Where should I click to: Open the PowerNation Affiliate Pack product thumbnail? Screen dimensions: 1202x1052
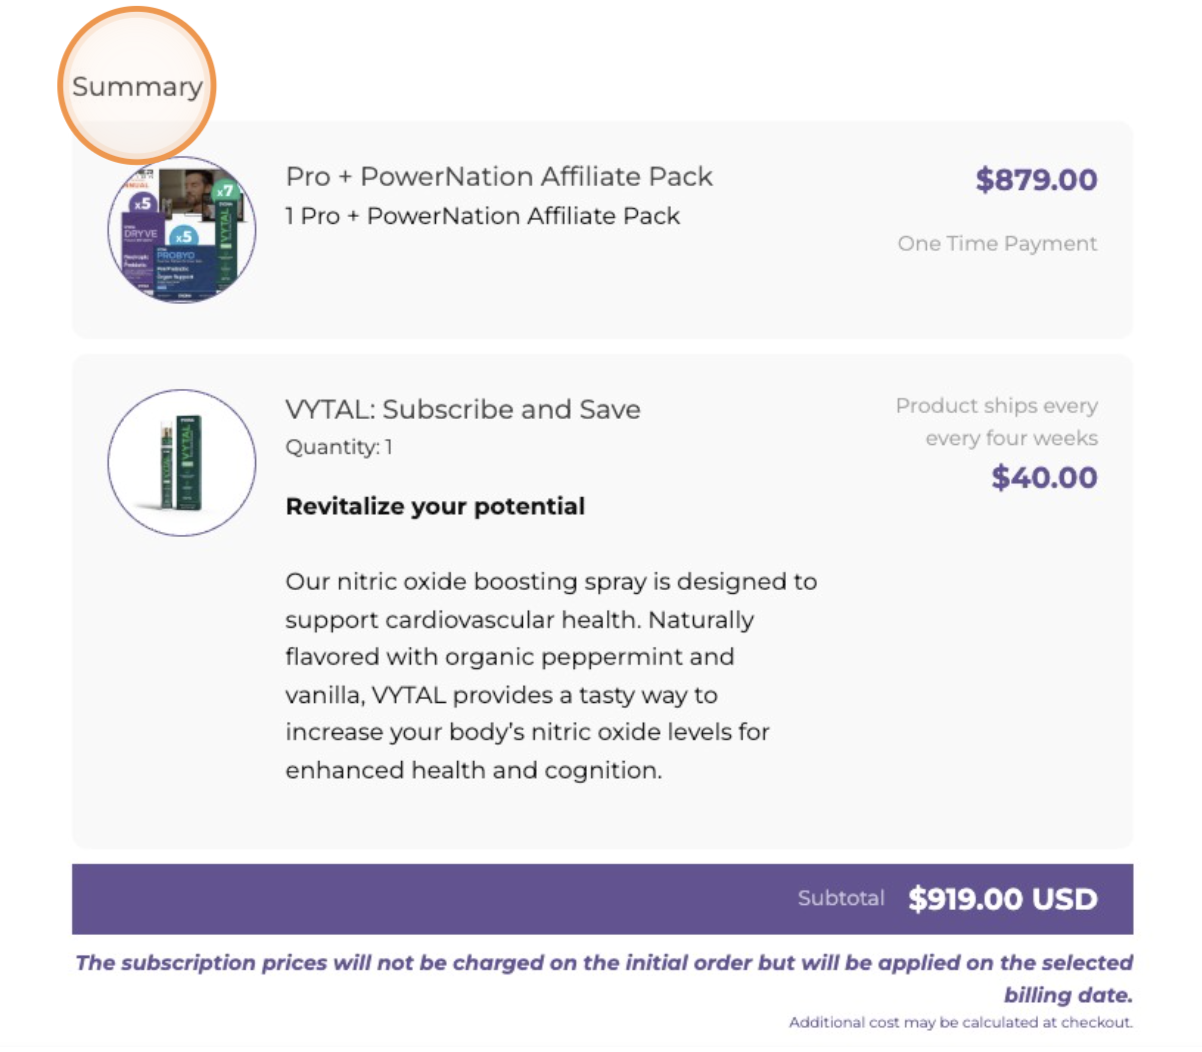[182, 230]
